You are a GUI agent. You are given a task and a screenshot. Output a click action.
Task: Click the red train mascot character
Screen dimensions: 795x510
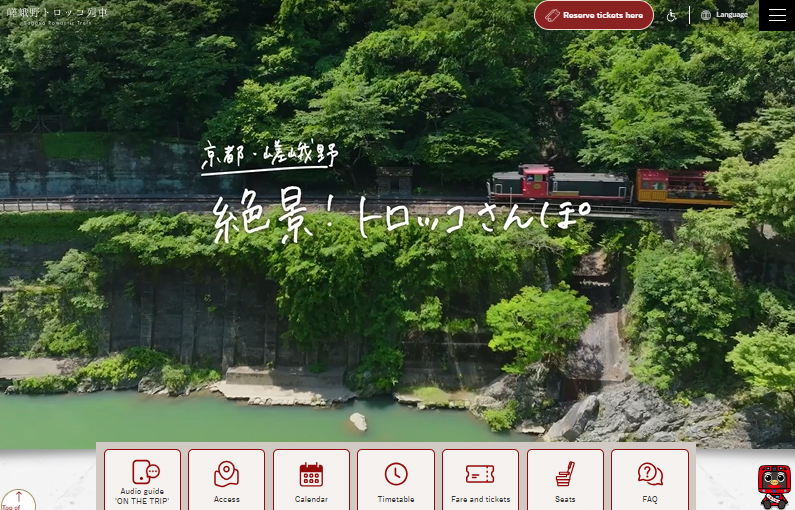774,486
